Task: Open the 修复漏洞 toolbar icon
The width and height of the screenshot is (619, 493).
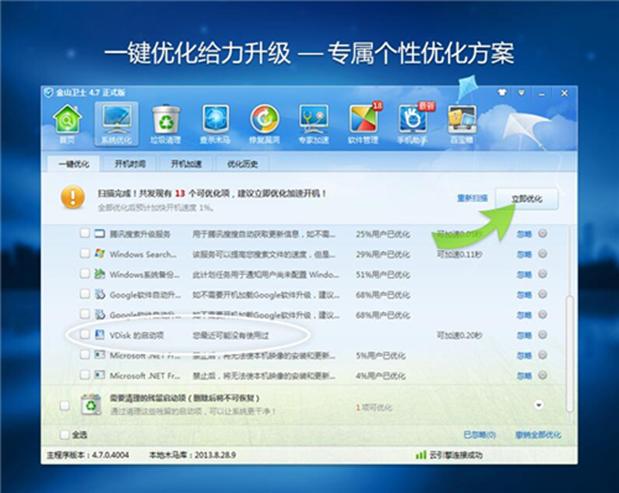Action: [264, 124]
